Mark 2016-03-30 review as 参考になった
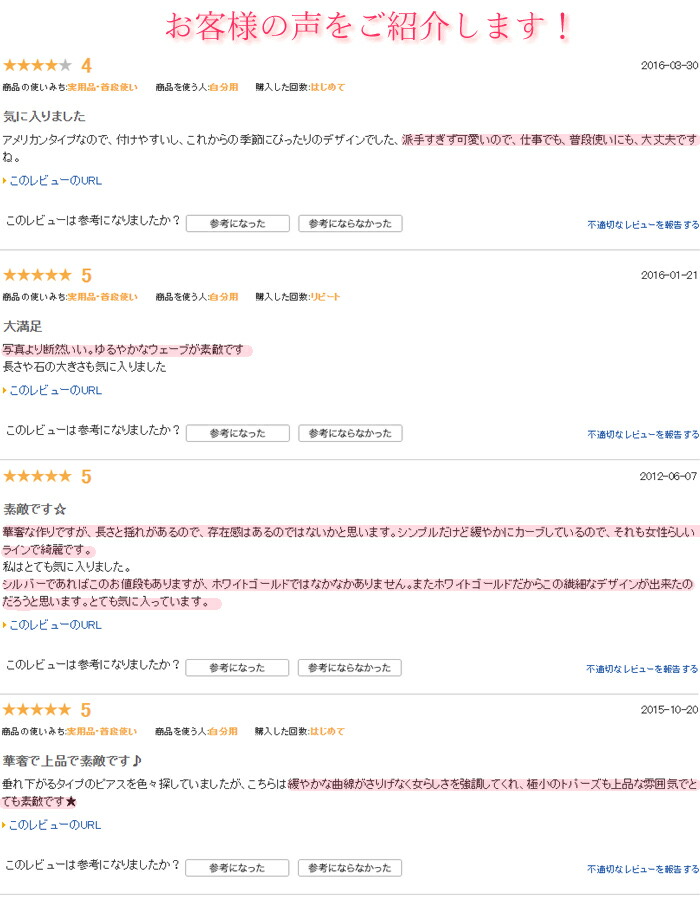The height and width of the screenshot is (900, 700). (238, 223)
